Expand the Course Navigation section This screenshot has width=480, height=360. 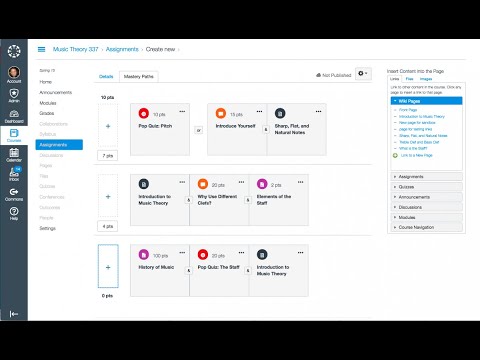[426, 227]
